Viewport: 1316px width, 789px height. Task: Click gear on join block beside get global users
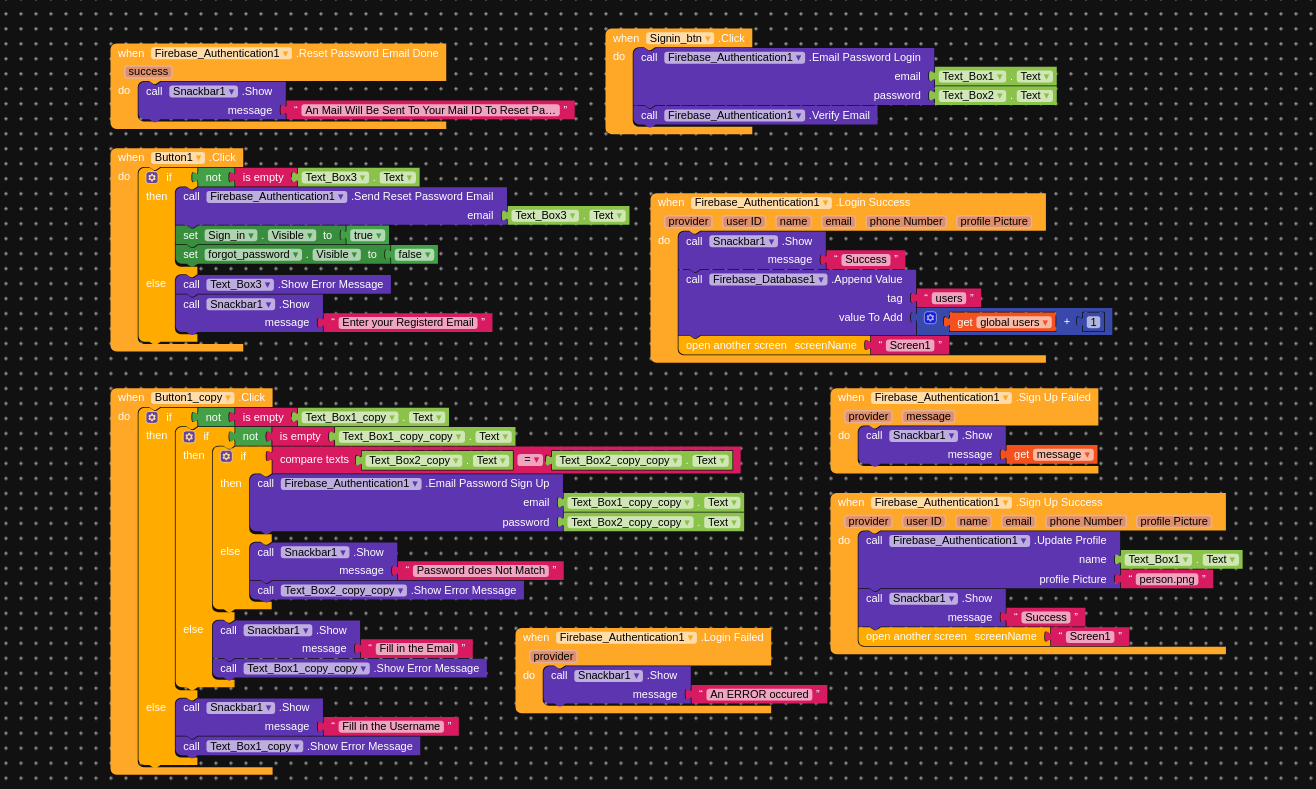(x=930, y=318)
